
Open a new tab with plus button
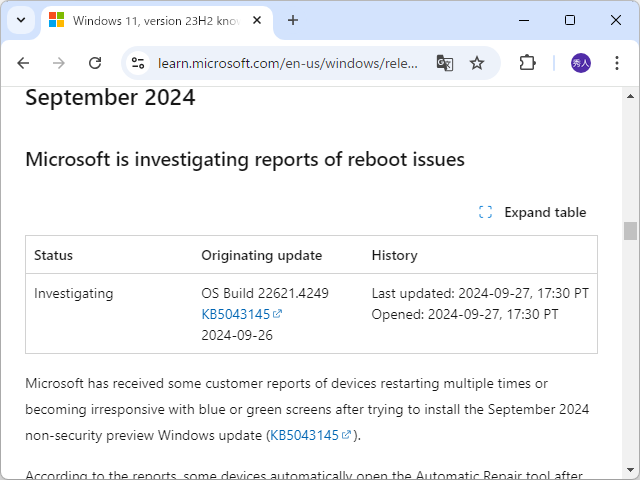[x=293, y=20]
